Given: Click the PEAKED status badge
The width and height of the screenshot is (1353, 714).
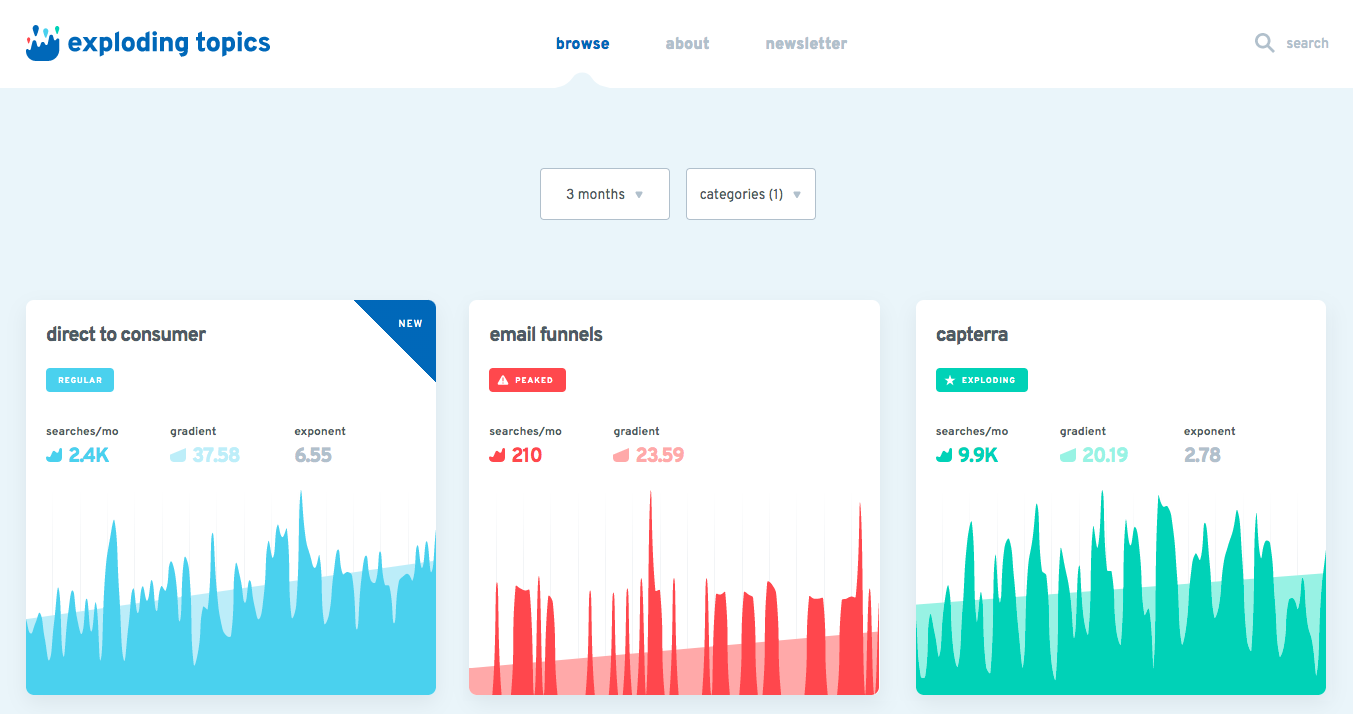Looking at the screenshot, I should point(528,380).
